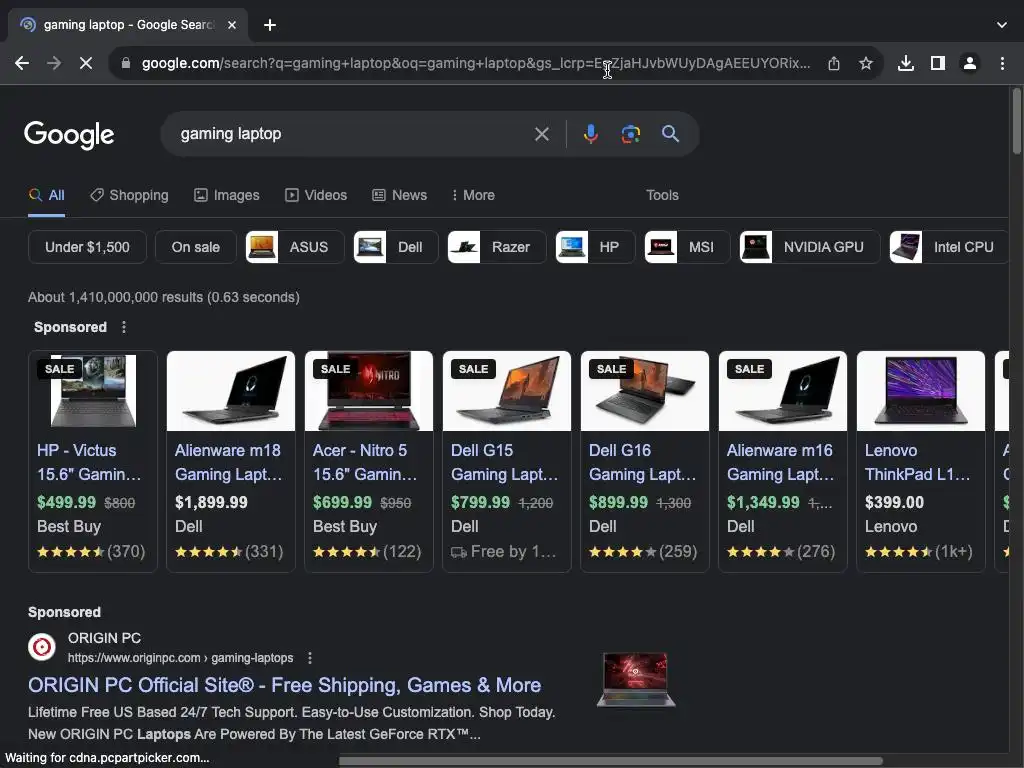The width and height of the screenshot is (1024, 768).
Task: Expand the tab search chevron
Action: point(1001,25)
